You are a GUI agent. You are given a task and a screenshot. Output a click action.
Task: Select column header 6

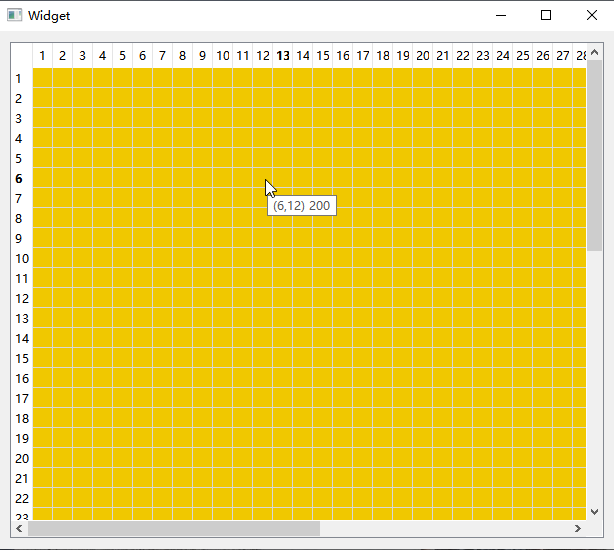[x=143, y=56]
